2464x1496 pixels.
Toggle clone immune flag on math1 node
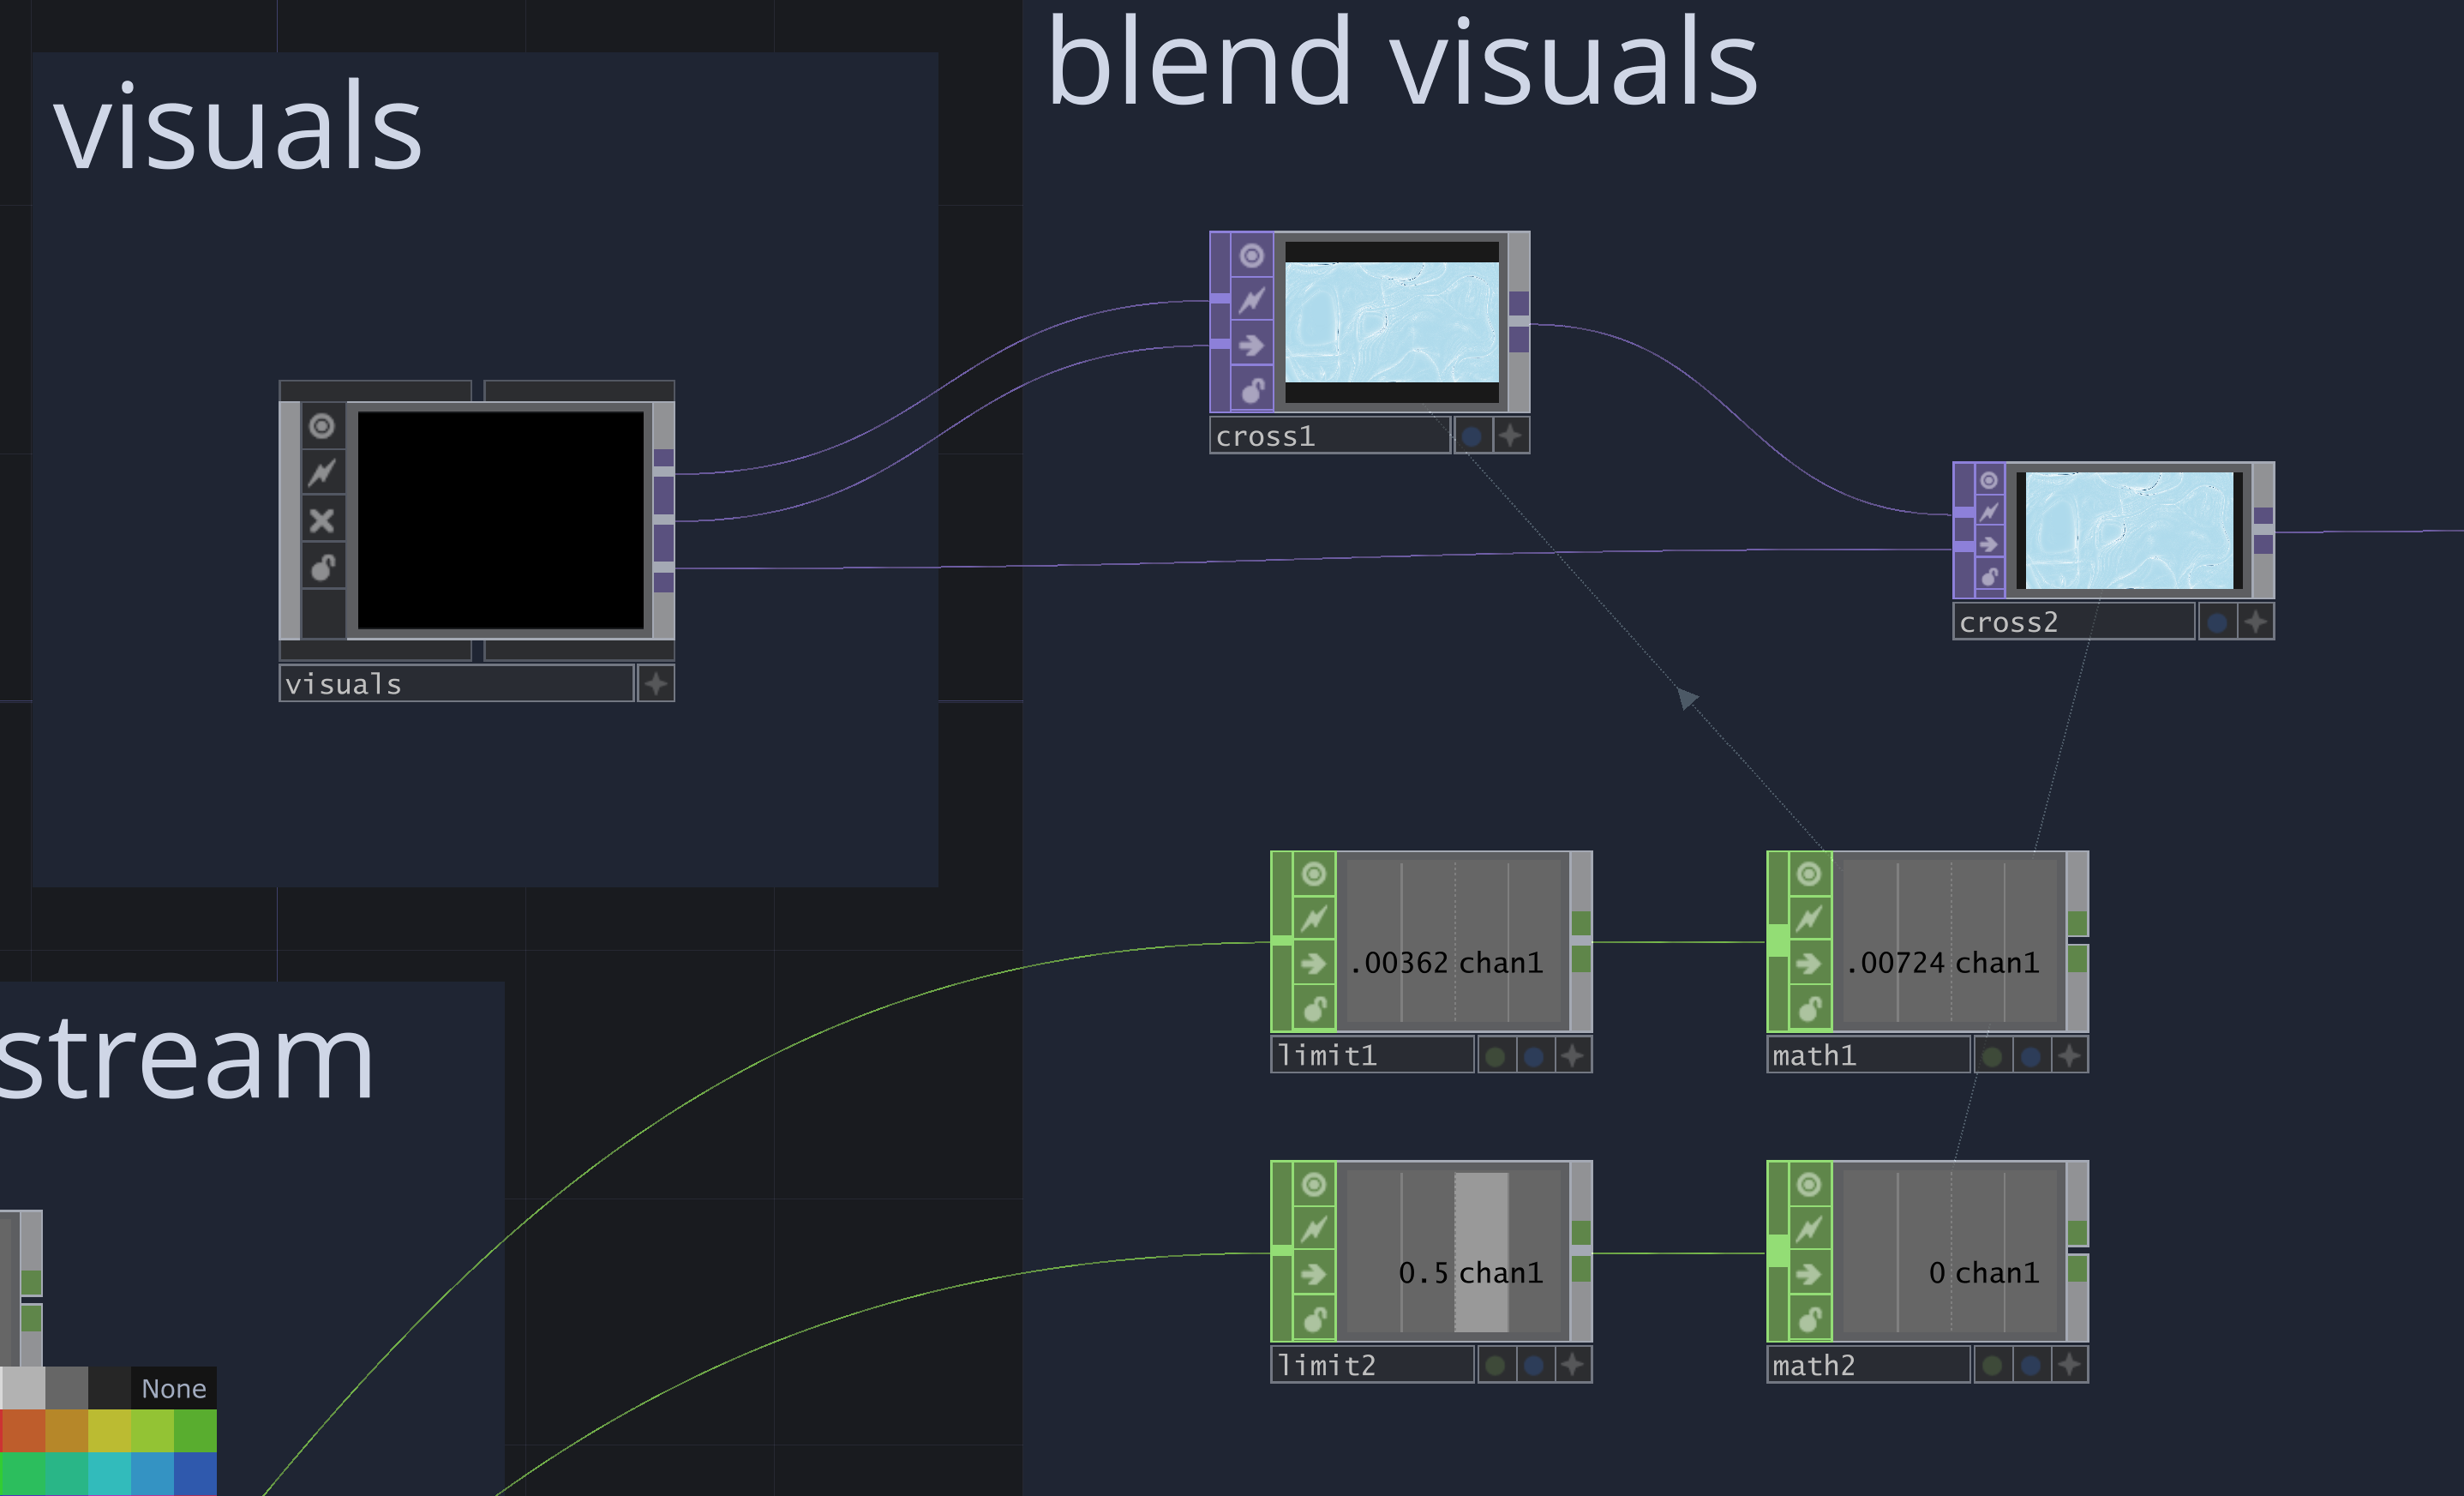(x=1810, y=918)
